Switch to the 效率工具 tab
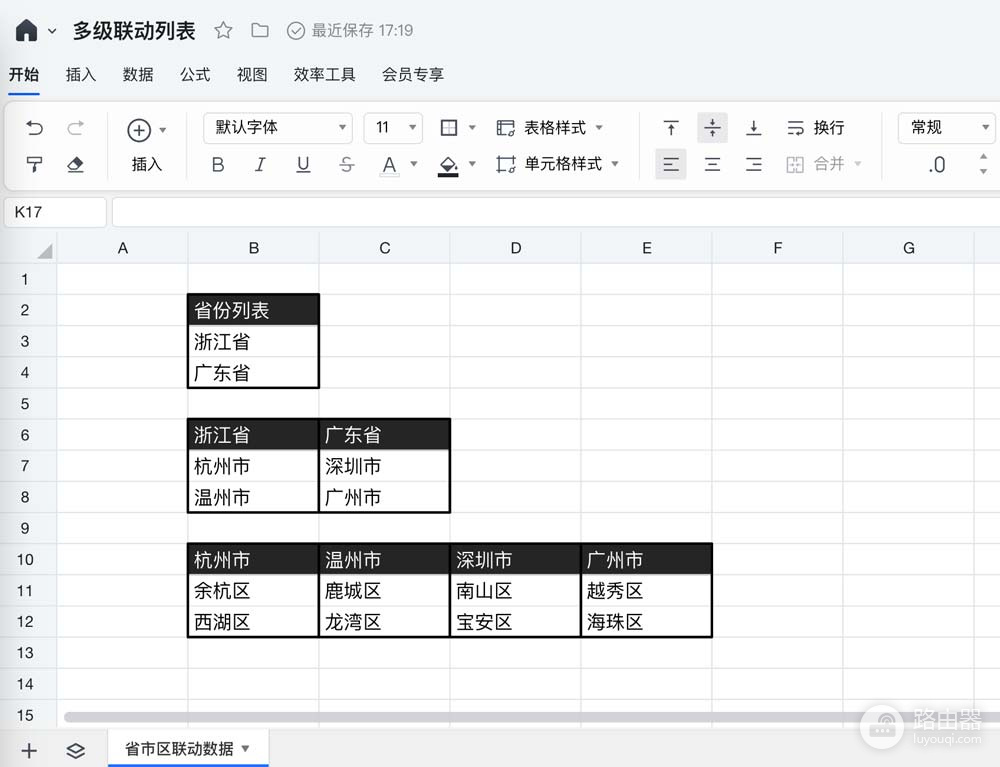The image size is (1000, 767). click(x=325, y=75)
